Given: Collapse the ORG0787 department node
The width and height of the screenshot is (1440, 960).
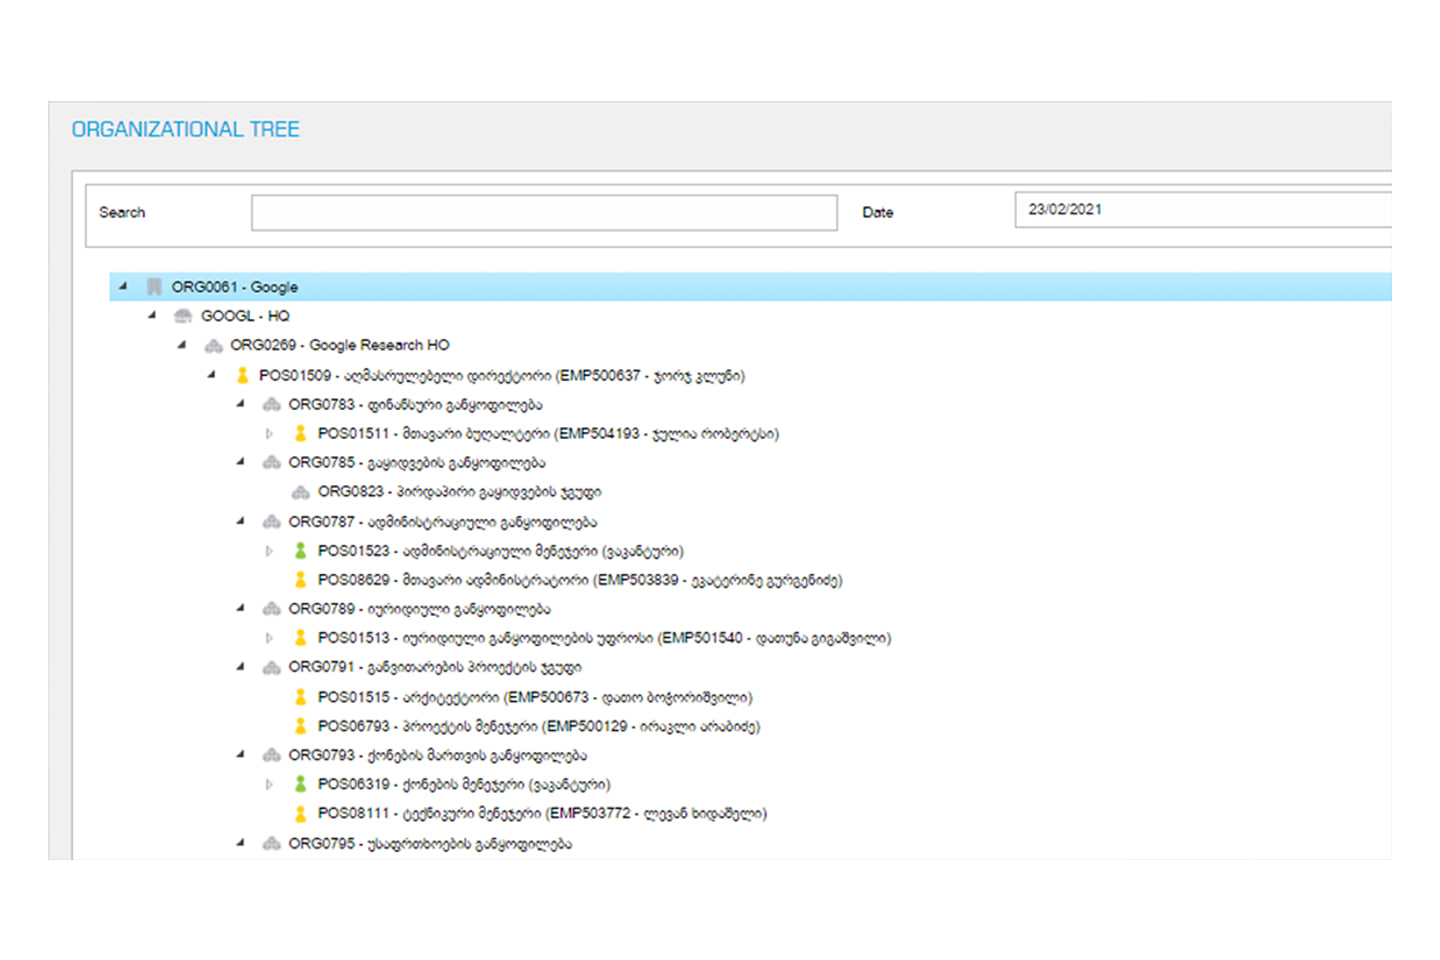Looking at the screenshot, I should click(x=240, y=521).
